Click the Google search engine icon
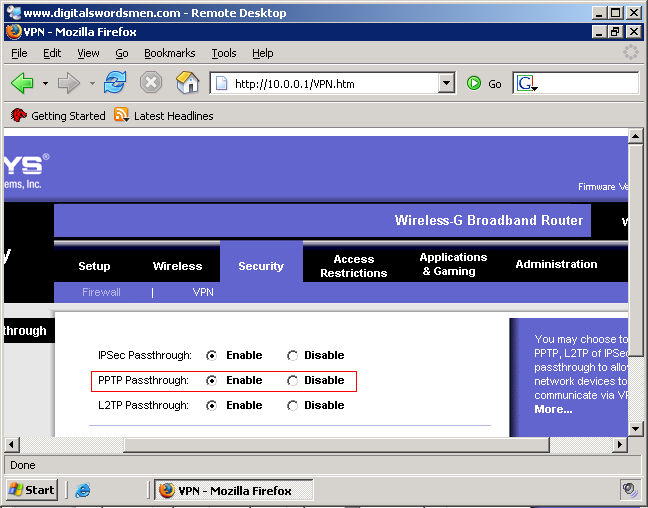 (x=526, y=83)
